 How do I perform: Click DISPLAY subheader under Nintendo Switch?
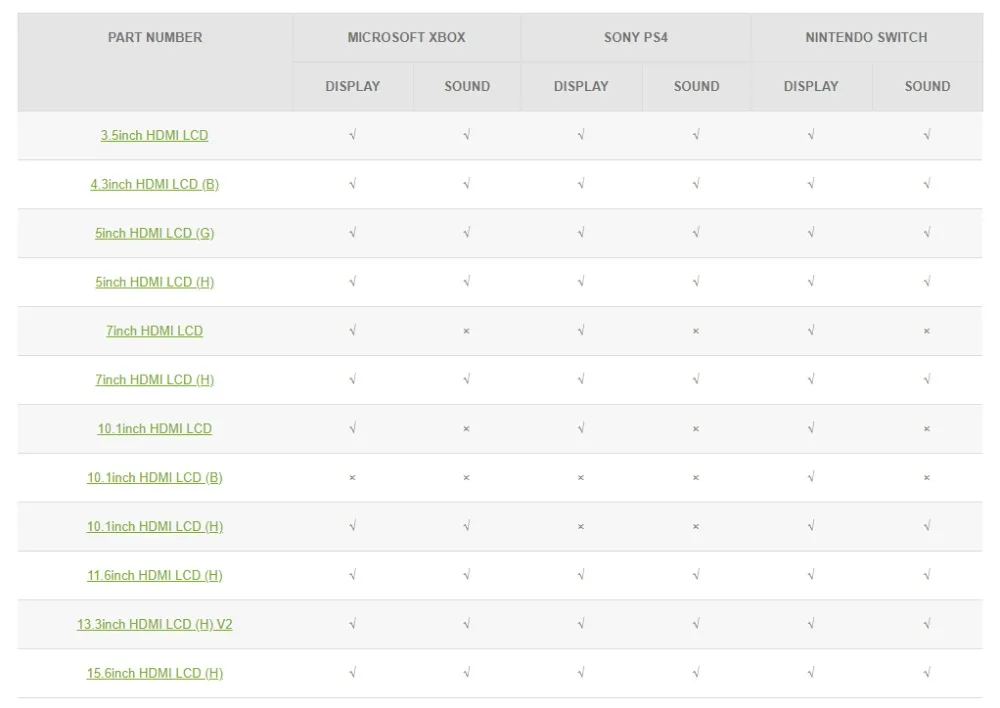point(811,86)
